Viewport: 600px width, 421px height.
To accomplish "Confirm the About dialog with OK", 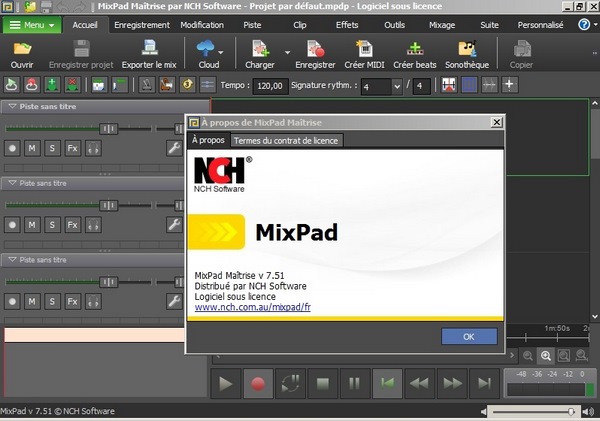I will point(469,336).
